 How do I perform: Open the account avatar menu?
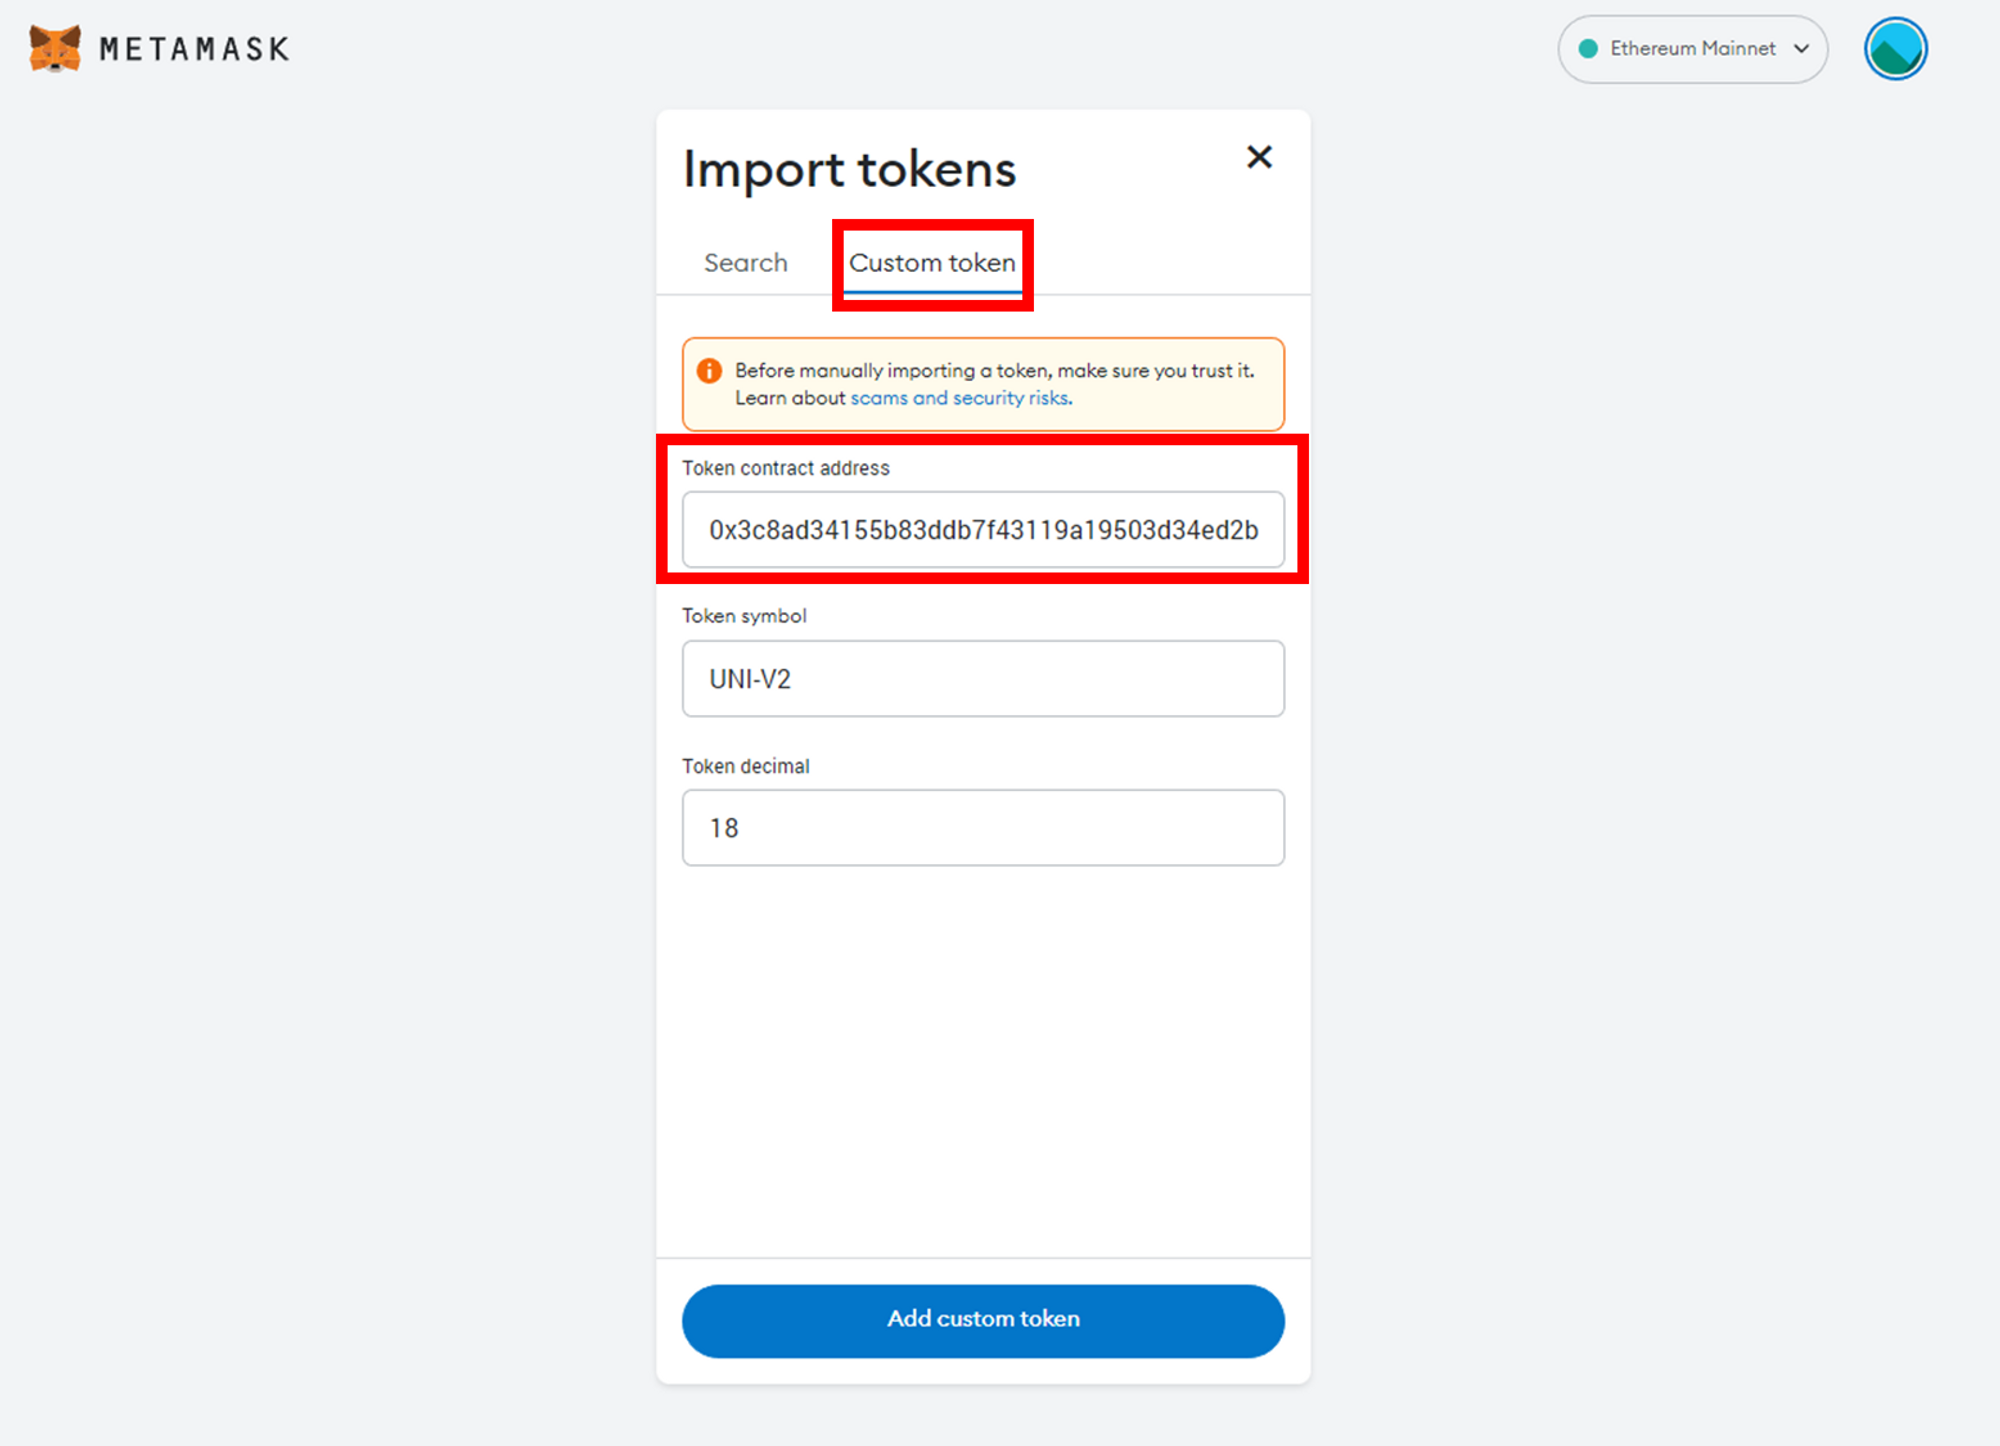1895,49
